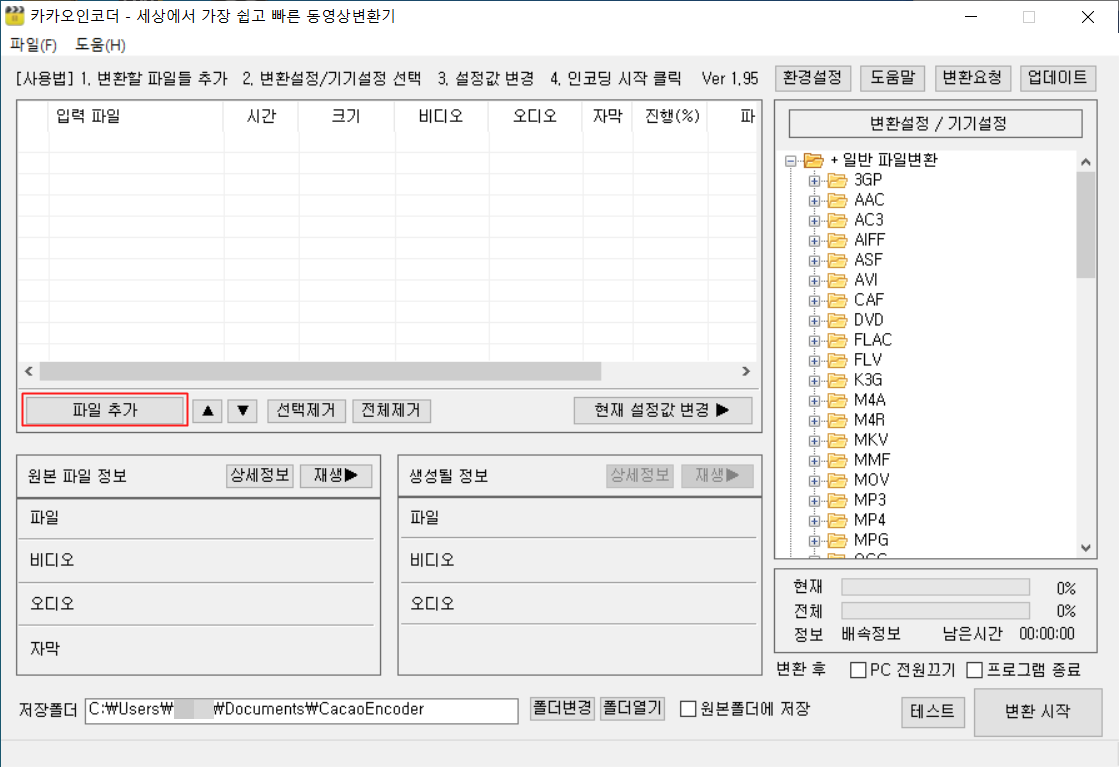
Task: Expand the AVI tree node
Action: click(x=814, y=281)
